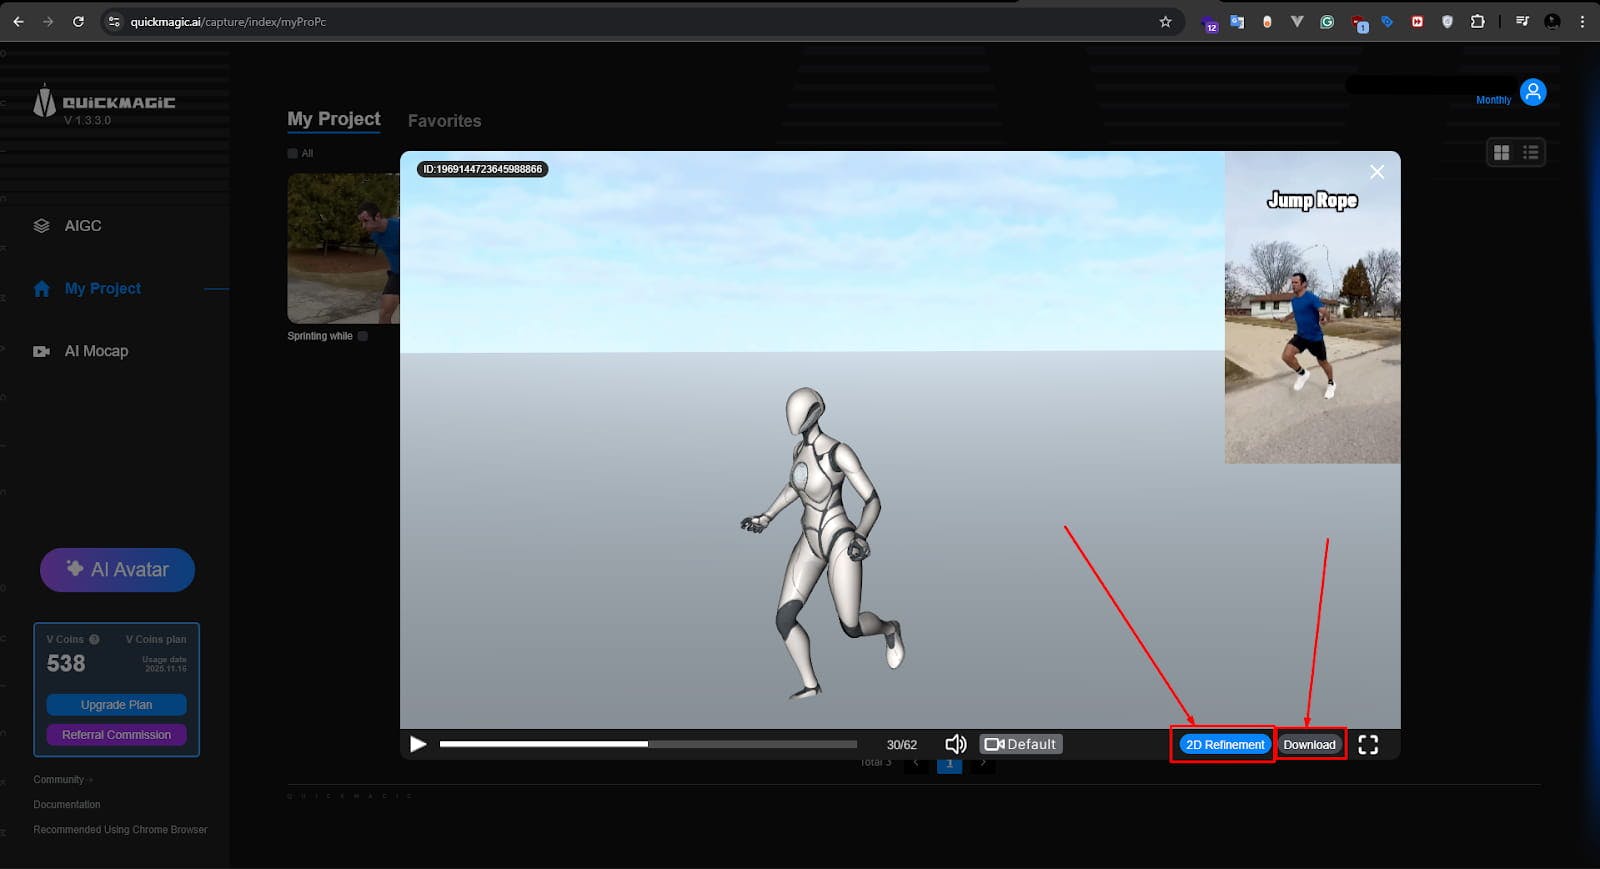Viewport: 1600px width, 869px height.
Task: Go forward in the browser
Action: pyautogui.click(x=47, y=21)
